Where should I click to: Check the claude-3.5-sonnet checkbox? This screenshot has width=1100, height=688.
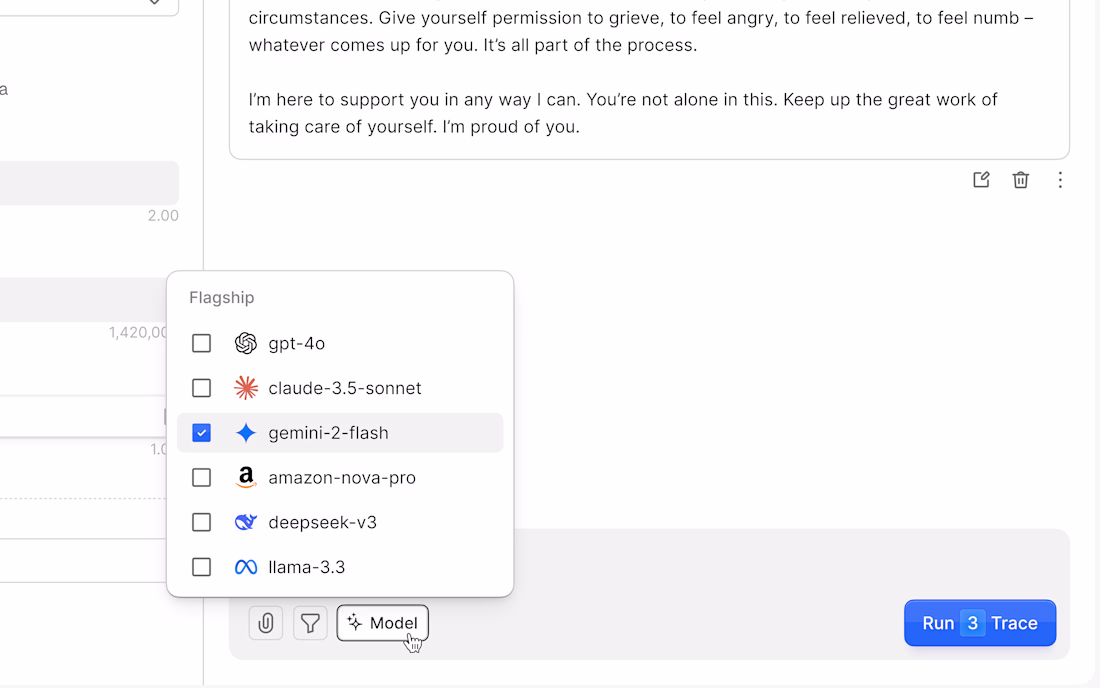201,388
